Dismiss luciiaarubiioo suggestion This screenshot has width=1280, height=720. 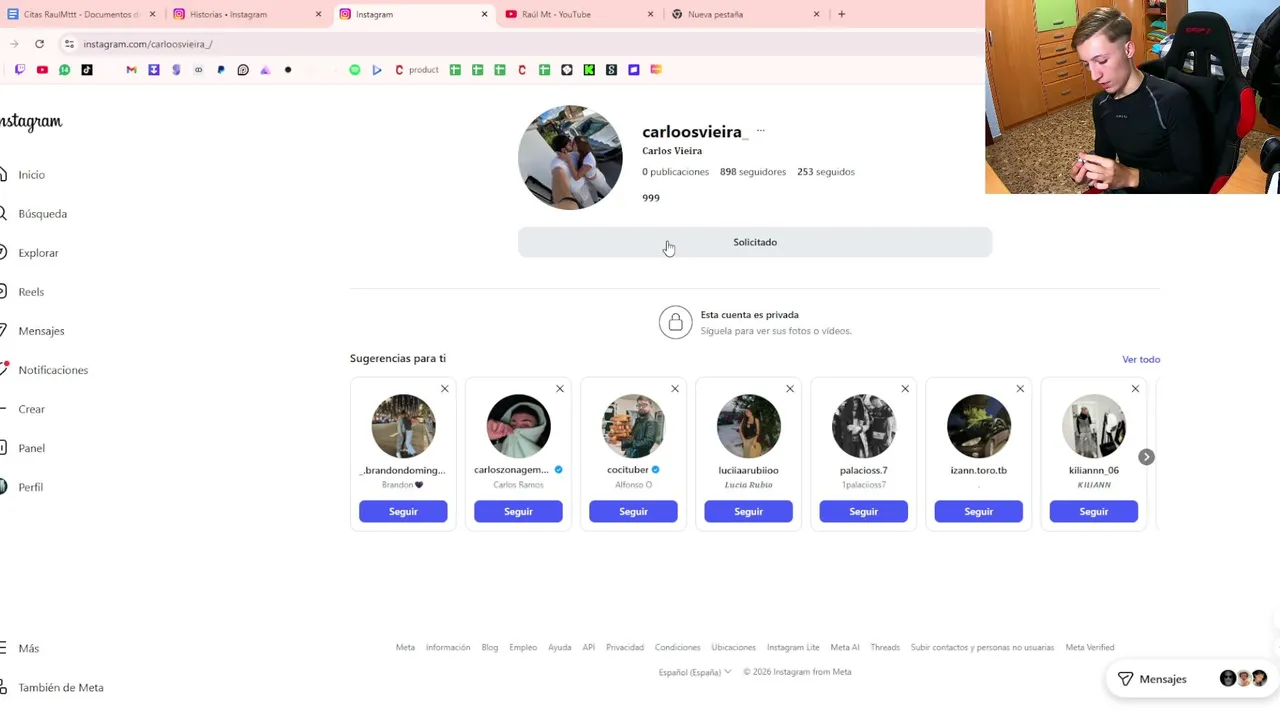(790, 389)
